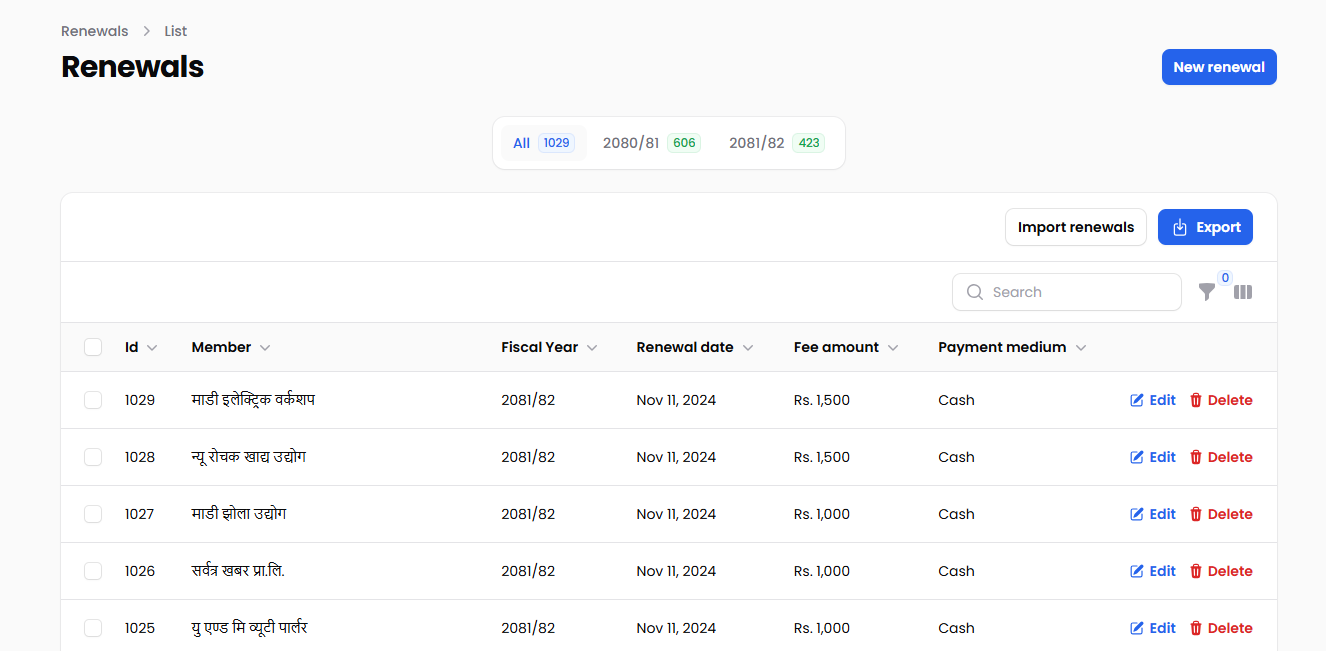
Task: Switch to the 2080/81 tab
Action: coord(651,143)
